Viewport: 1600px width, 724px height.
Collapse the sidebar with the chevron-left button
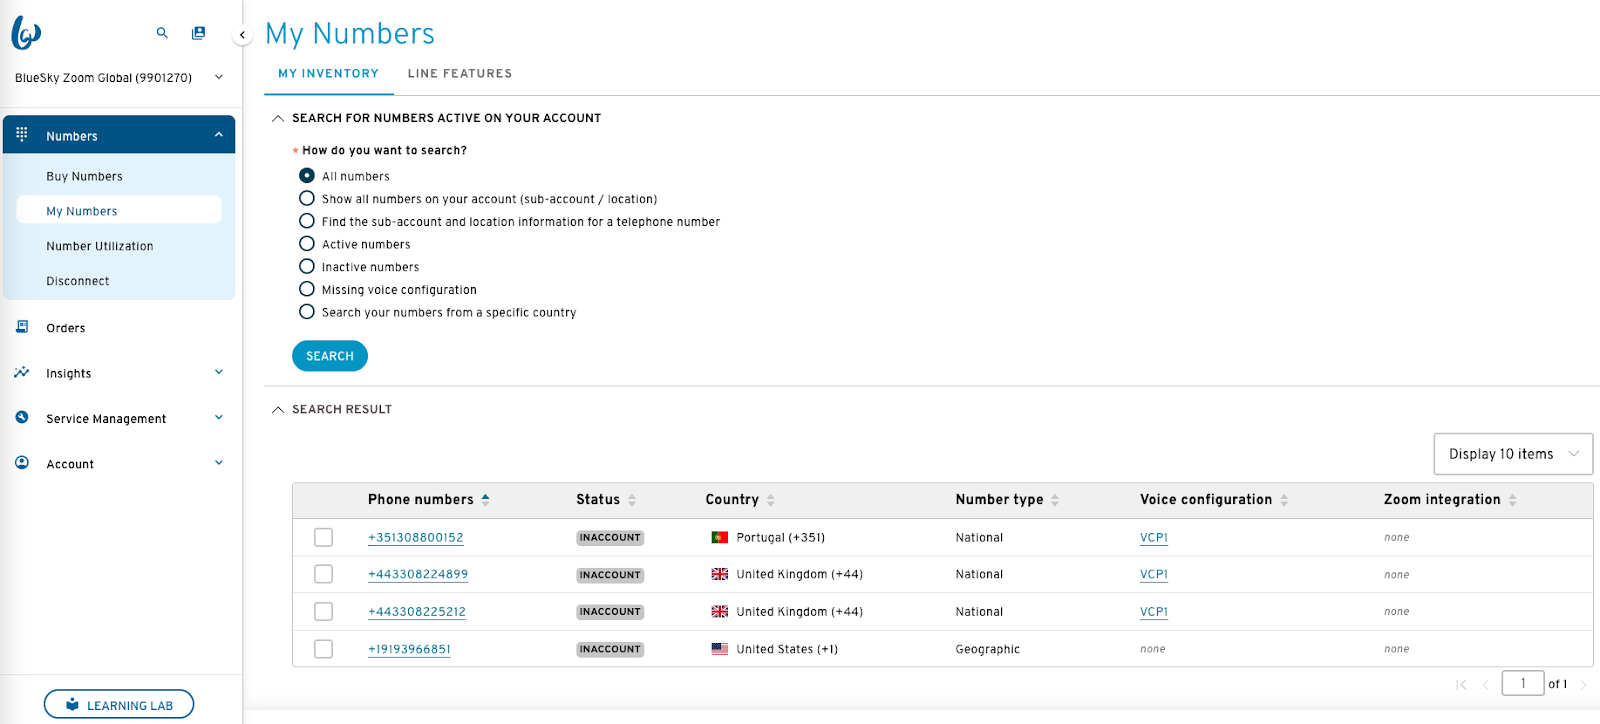pyautogui.click(x=242, y=35)
